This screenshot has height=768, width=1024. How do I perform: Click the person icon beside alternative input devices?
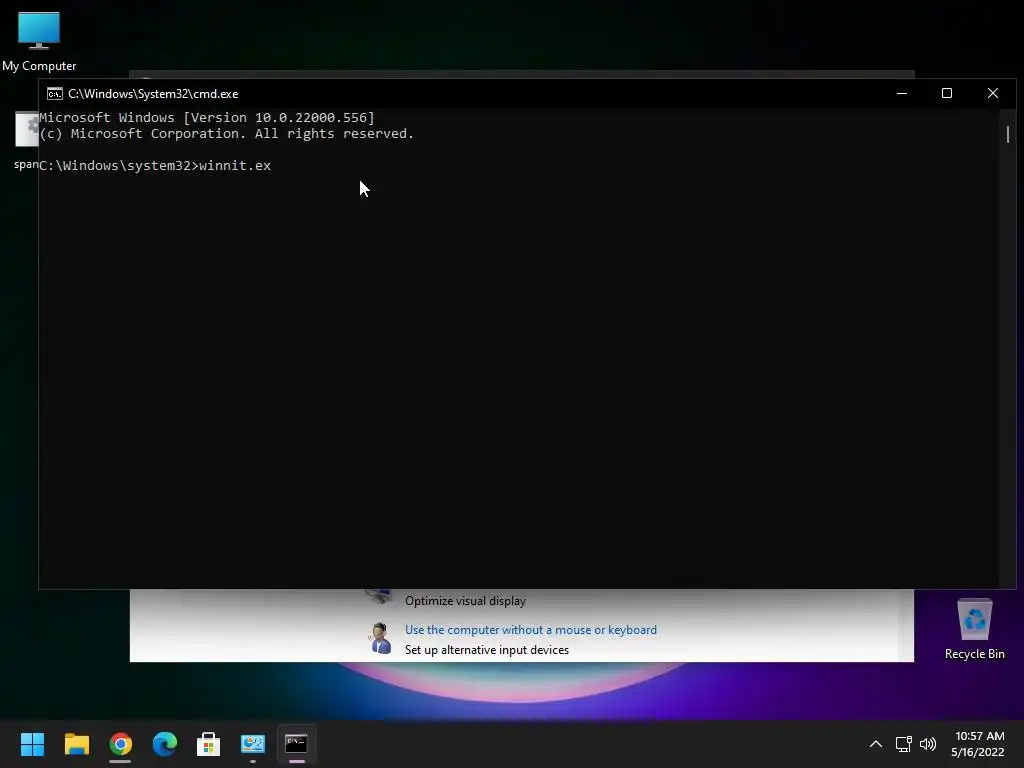(379, 638)
